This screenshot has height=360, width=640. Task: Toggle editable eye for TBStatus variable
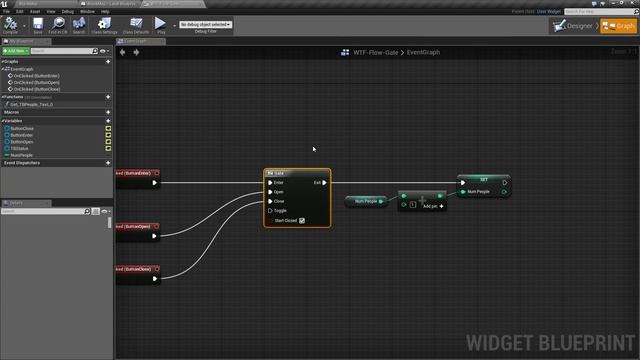click(108, 149)
